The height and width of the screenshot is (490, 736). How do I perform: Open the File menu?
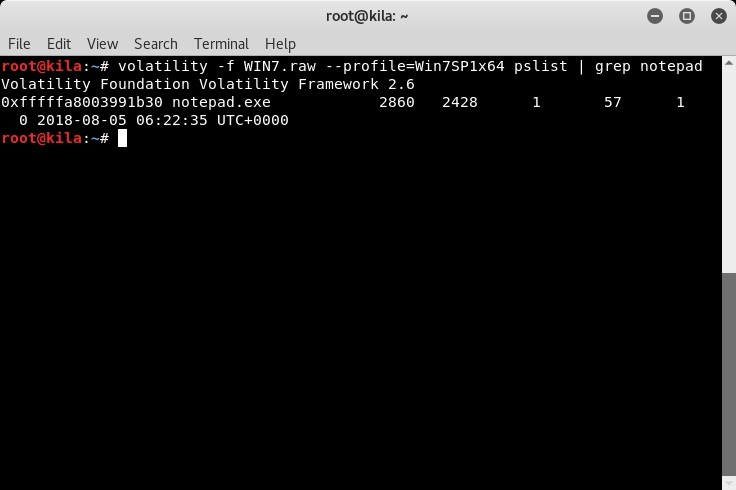click(19, 44)
